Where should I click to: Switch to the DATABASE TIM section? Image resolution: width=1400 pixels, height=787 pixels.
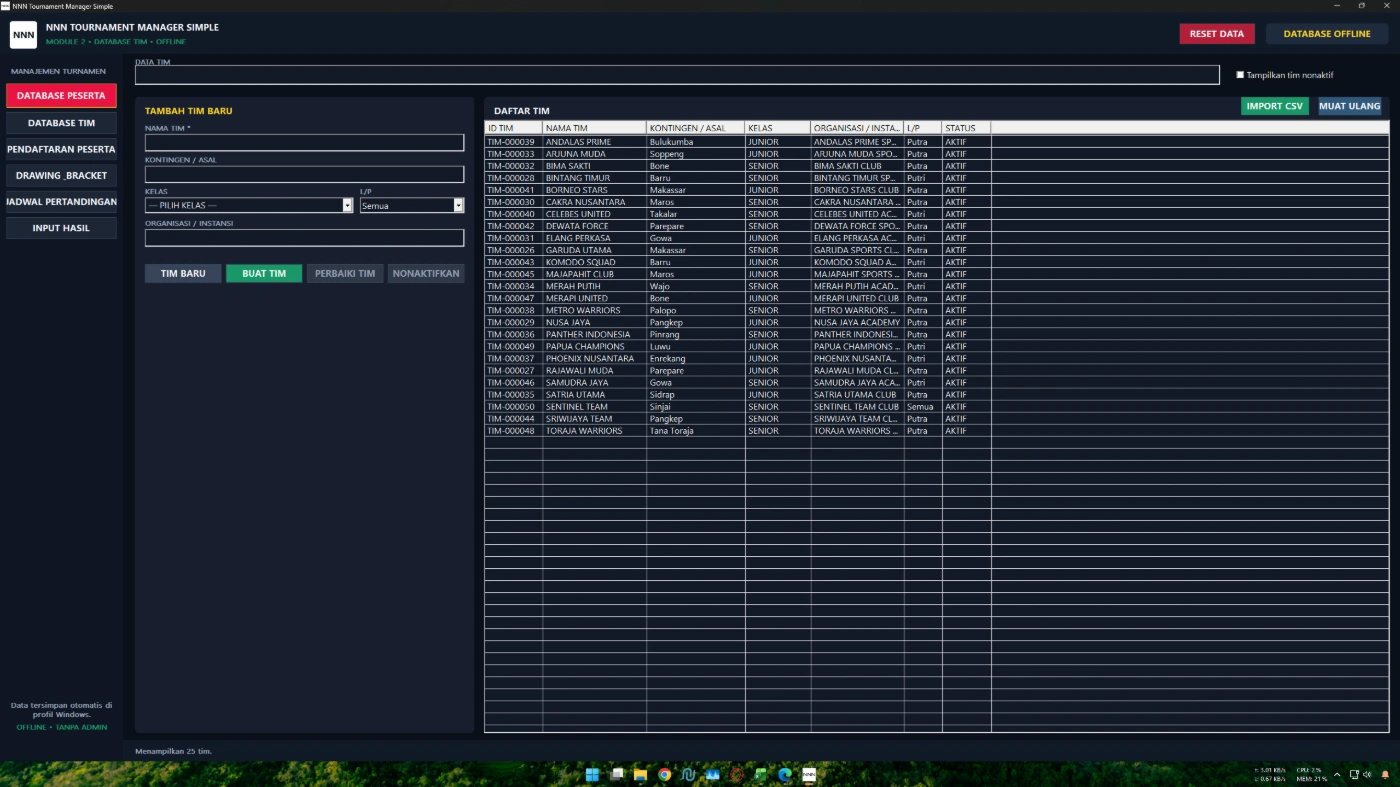61,123
